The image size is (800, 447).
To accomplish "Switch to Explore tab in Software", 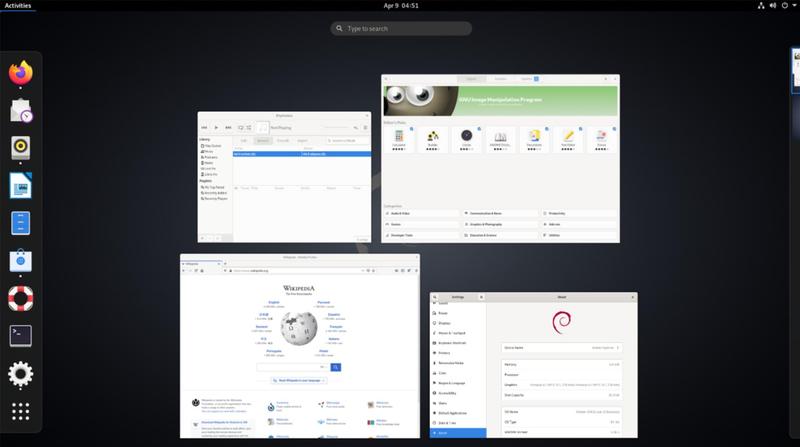I will (x=471, y=79).
